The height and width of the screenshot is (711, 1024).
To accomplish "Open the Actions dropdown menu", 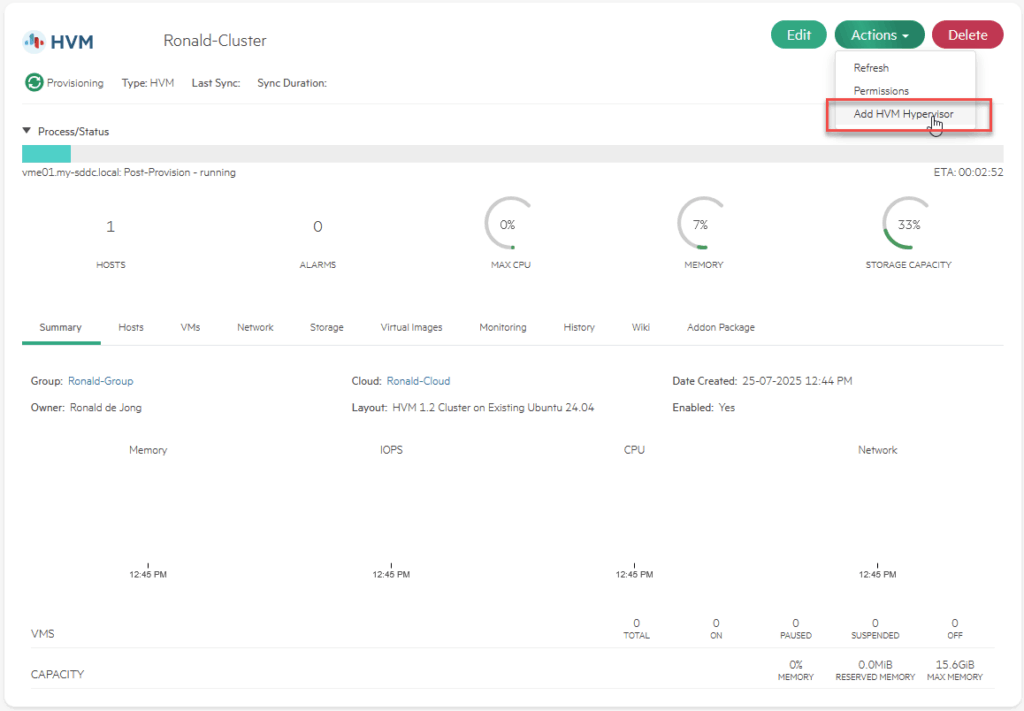I will click(879, 35).
